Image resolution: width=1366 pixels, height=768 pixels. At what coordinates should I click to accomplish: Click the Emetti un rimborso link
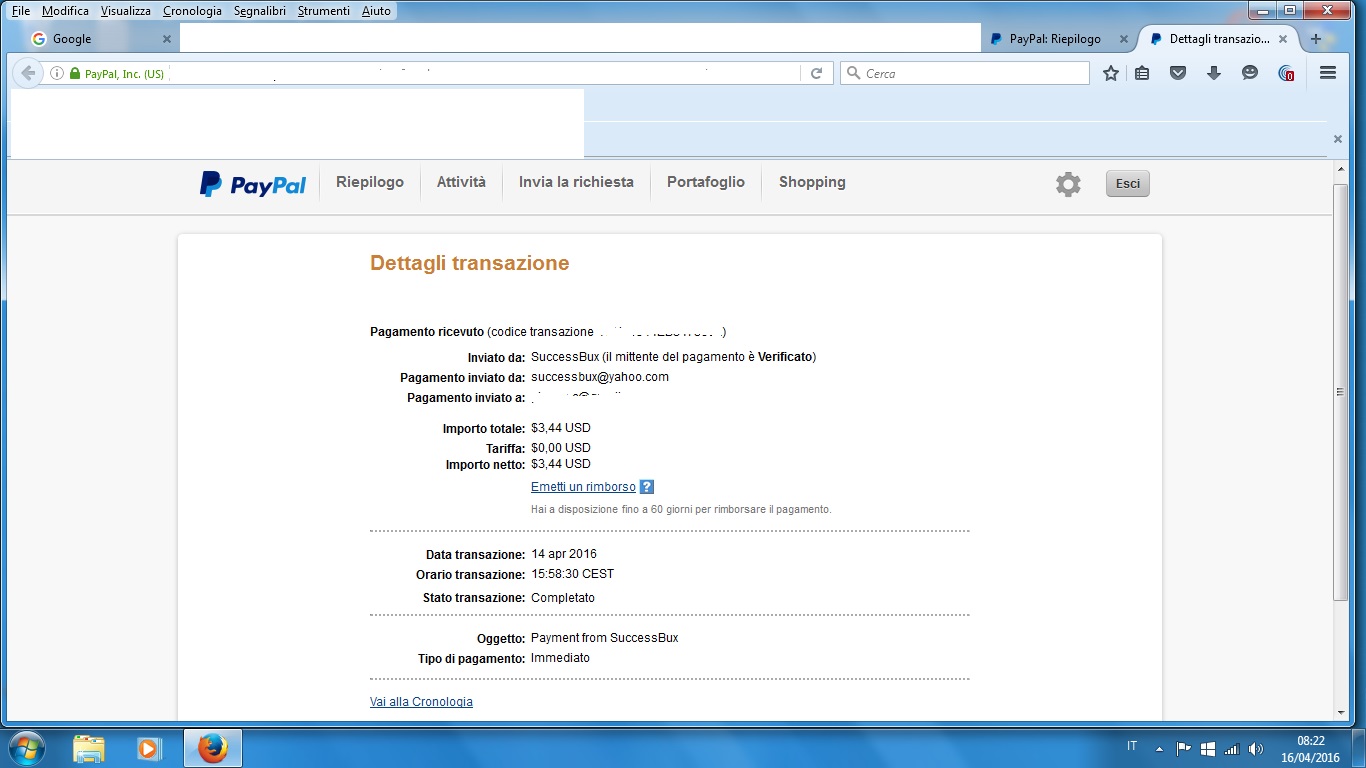583,487
